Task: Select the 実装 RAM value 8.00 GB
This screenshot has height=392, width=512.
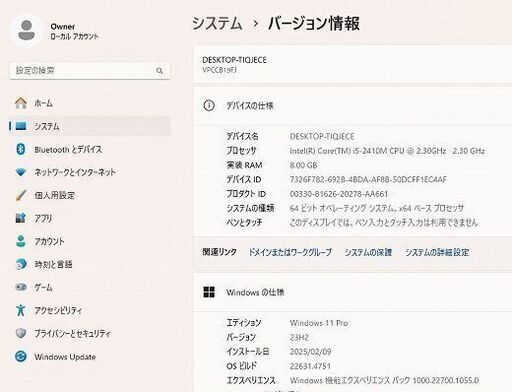Action: 303,165
